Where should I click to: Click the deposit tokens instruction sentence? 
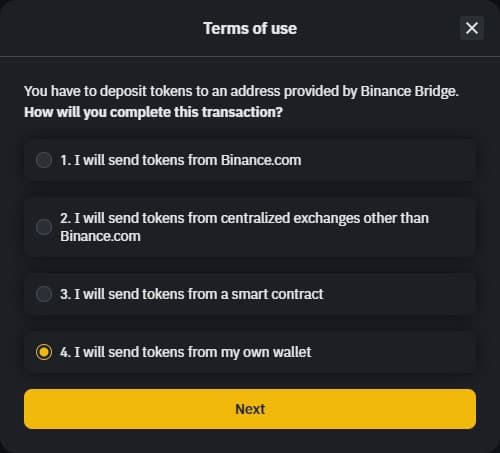point(241,91)
